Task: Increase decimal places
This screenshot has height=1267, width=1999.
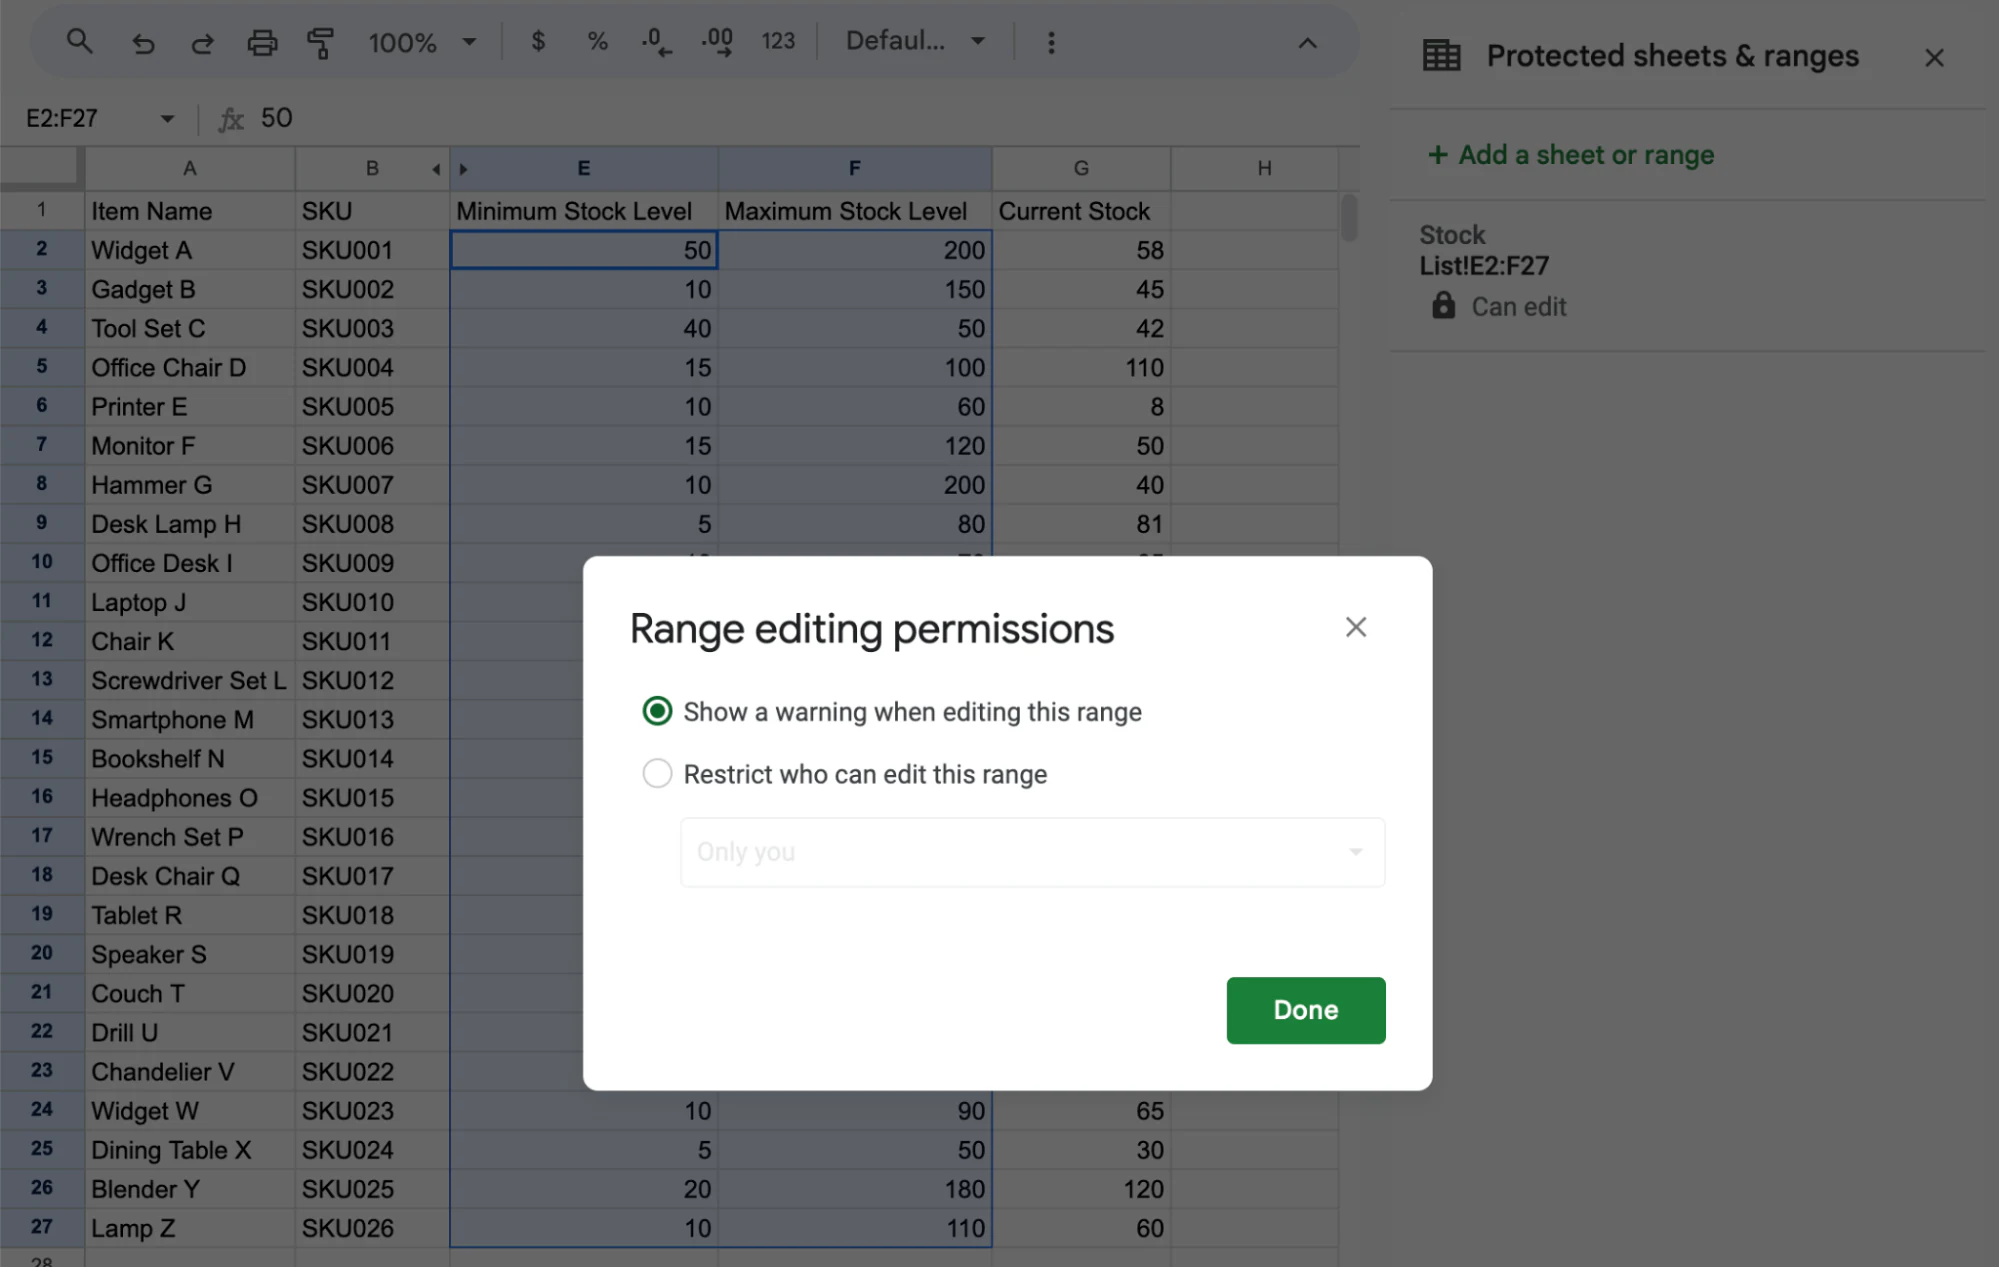Action: pyautogui.click(x=717, y=41)
